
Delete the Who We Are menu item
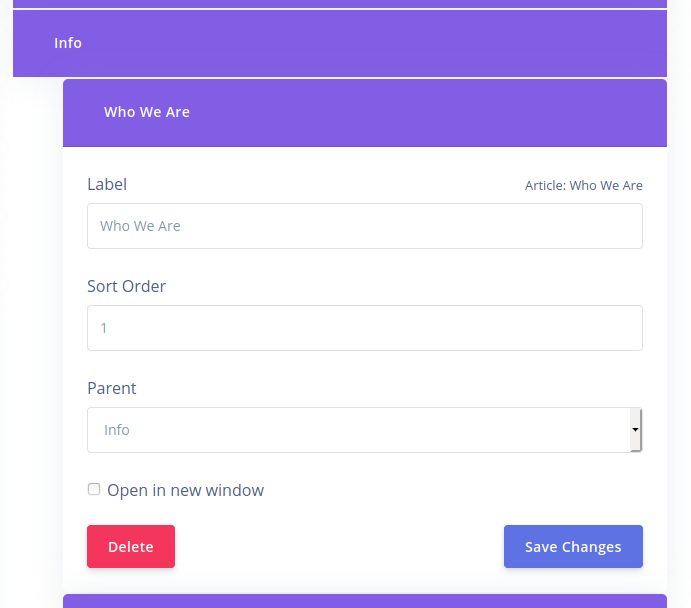pos(131,547)
